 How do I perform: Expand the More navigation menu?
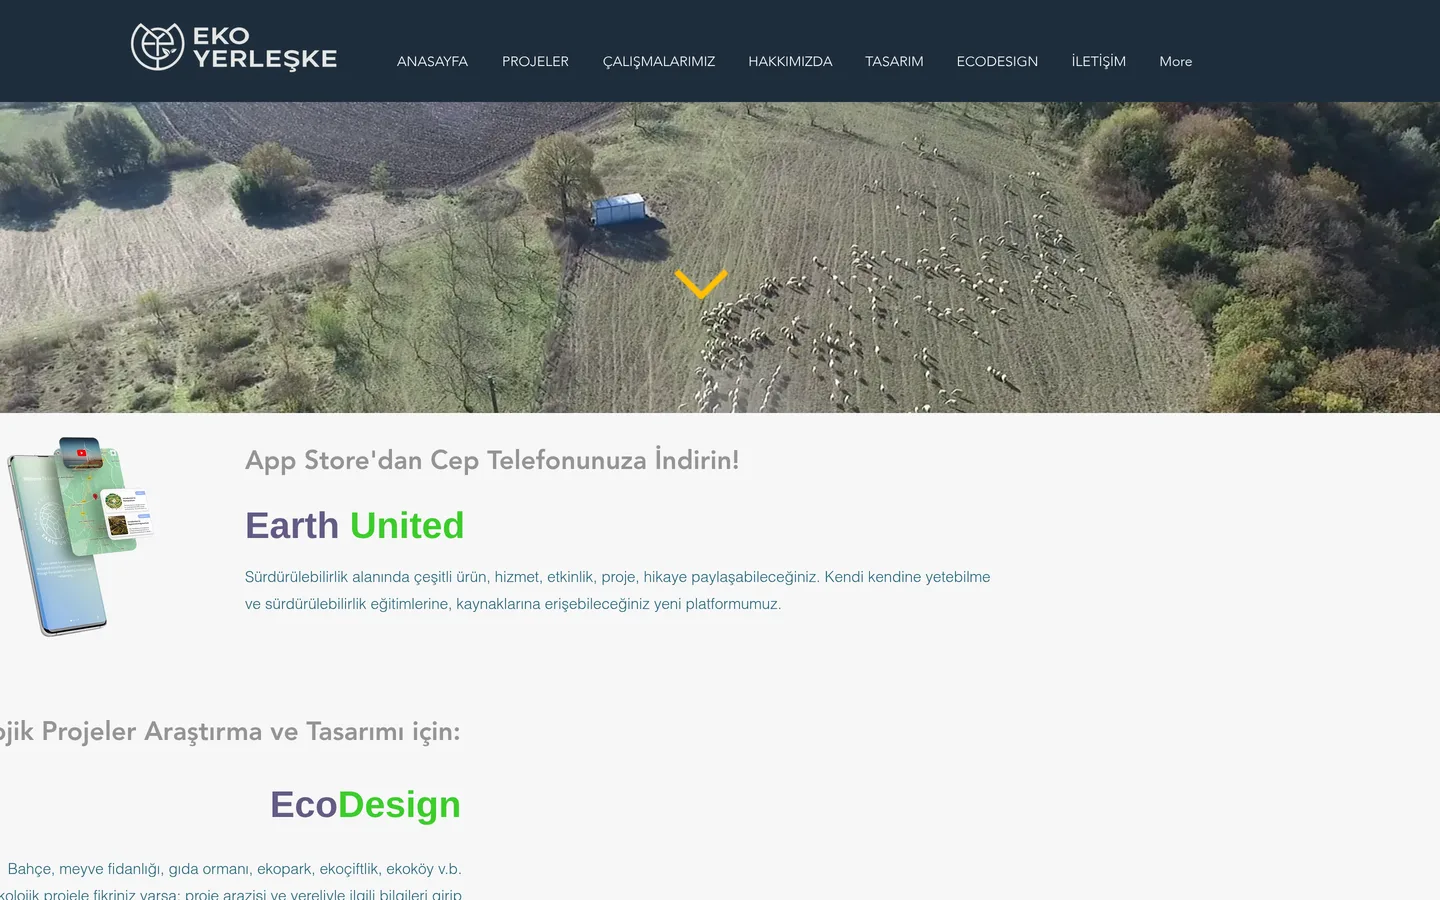coord(1176,61)
